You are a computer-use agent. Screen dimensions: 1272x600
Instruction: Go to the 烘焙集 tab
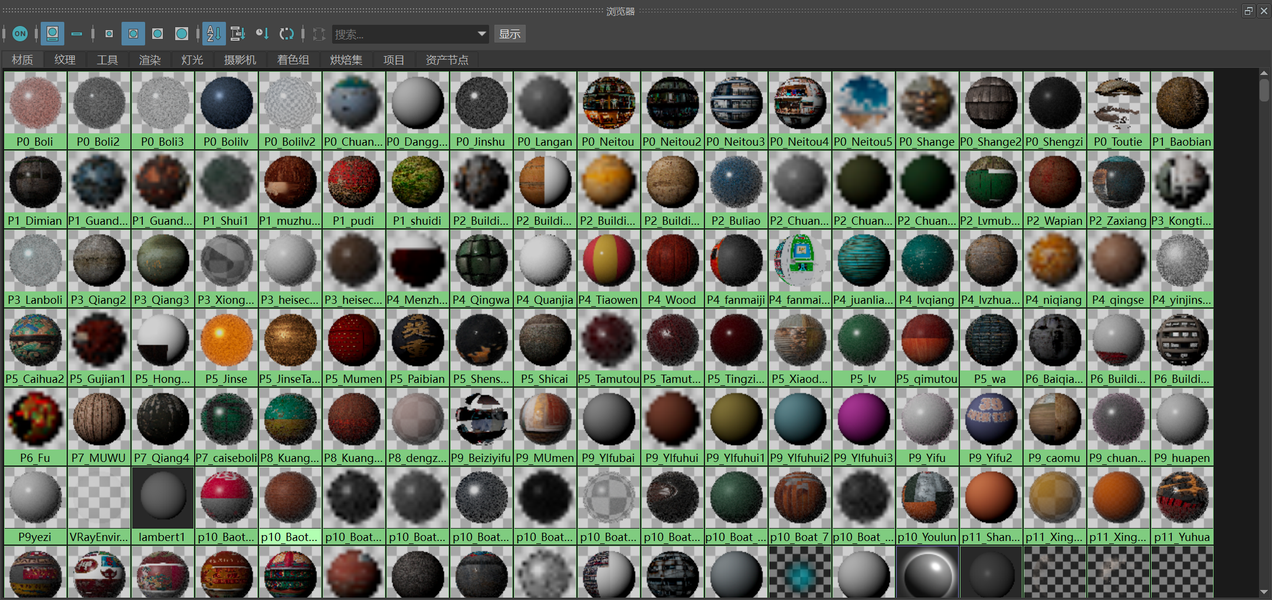(x=346, y=60)
